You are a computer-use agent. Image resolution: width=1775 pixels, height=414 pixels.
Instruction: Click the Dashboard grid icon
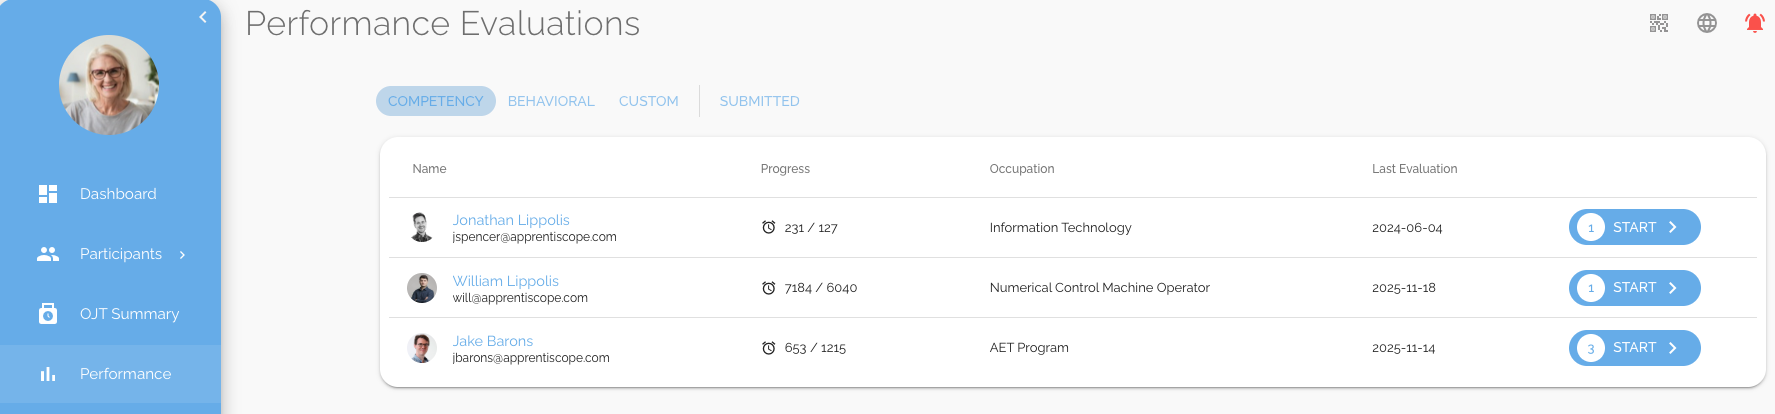[48, 194]
